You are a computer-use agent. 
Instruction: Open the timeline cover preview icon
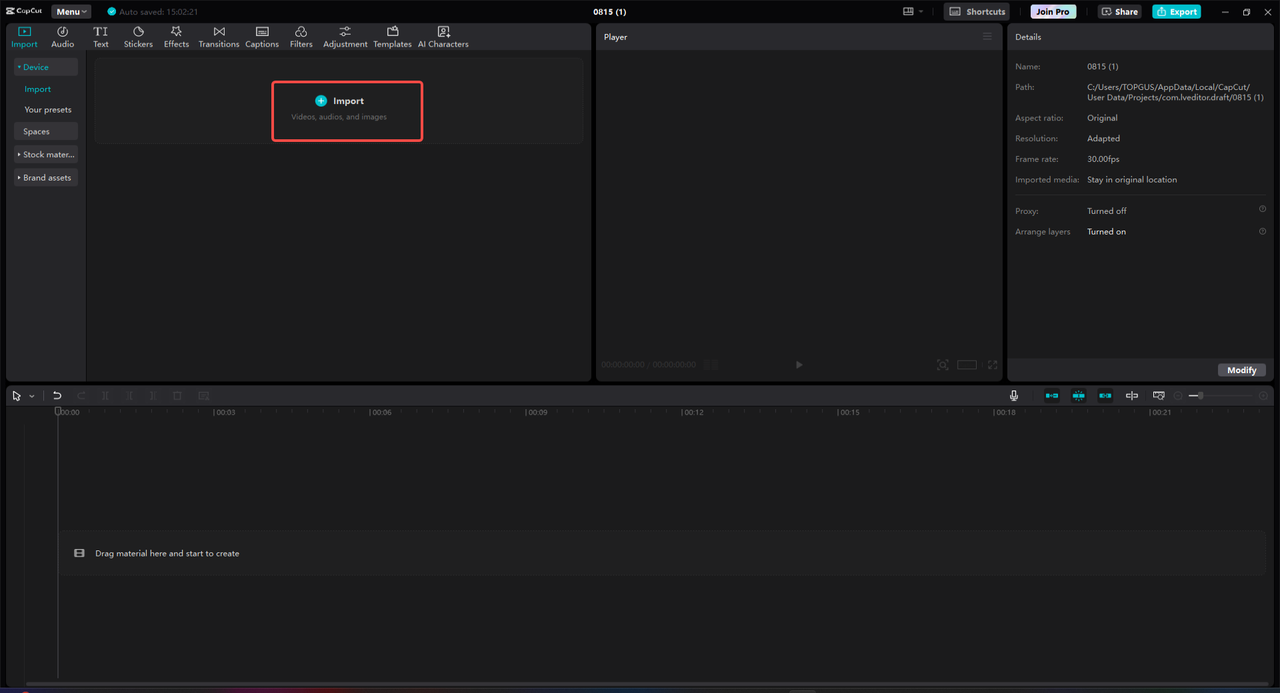1159,396
